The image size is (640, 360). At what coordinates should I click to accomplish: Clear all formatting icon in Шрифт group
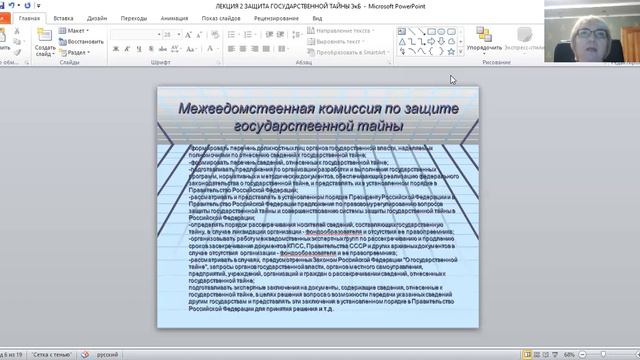[215, 35]
